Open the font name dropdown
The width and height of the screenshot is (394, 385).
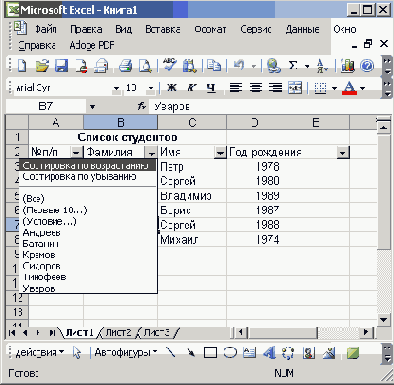116,88
